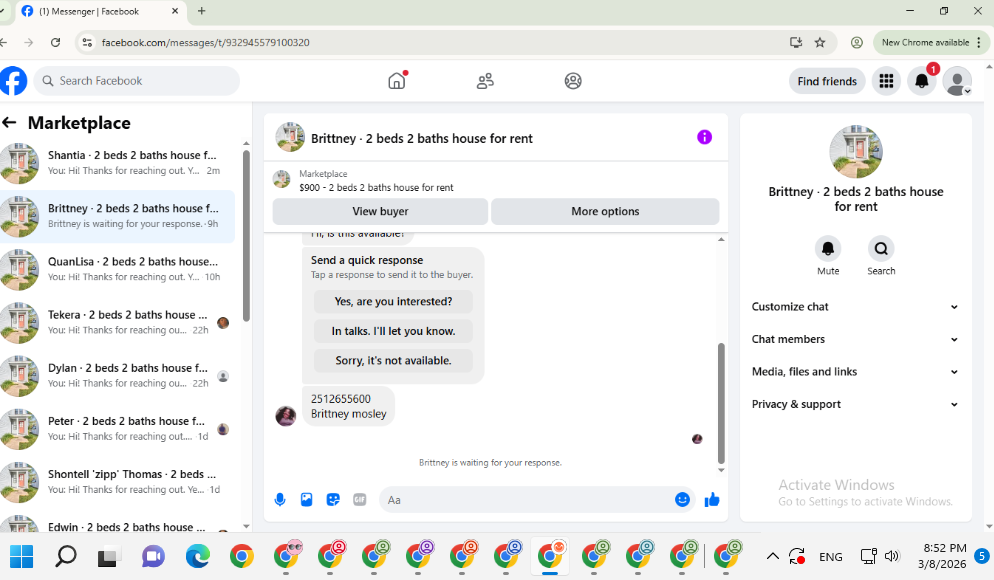The image size is (994, 580).
Task: Click the Search Facebook field
Action: 137,81
